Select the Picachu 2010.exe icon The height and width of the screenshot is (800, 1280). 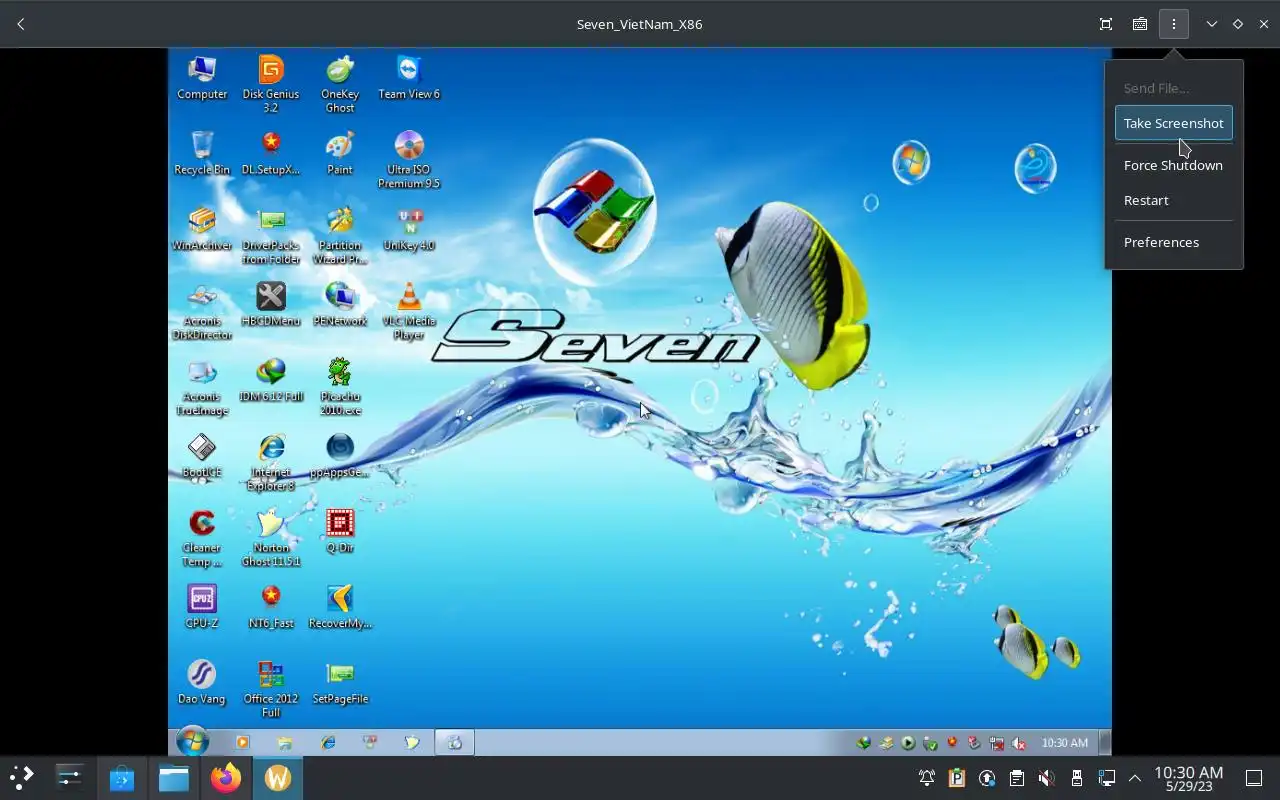coord(340,388)
